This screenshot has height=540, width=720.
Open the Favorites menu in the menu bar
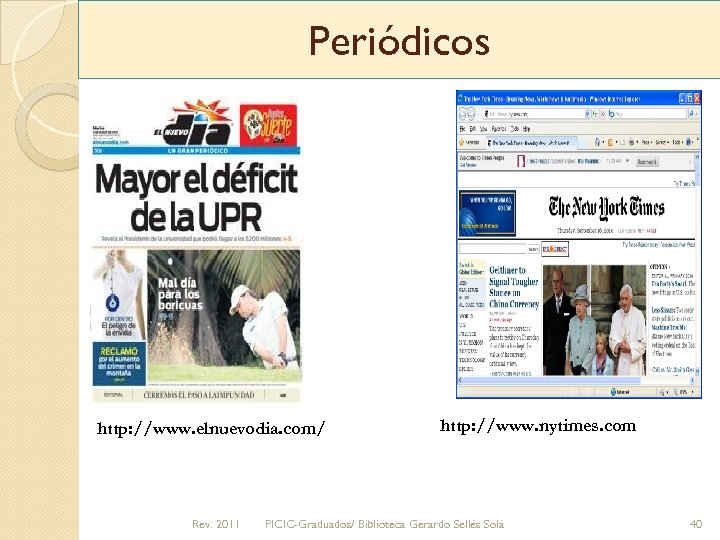(x=499, y=129)
